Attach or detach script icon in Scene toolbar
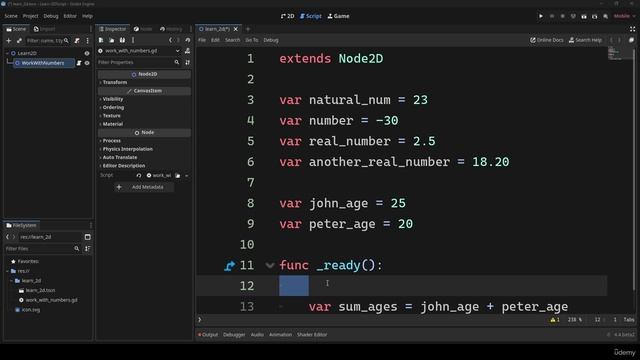This screenshot has width=640, height=360. click(x=77, y=41)
